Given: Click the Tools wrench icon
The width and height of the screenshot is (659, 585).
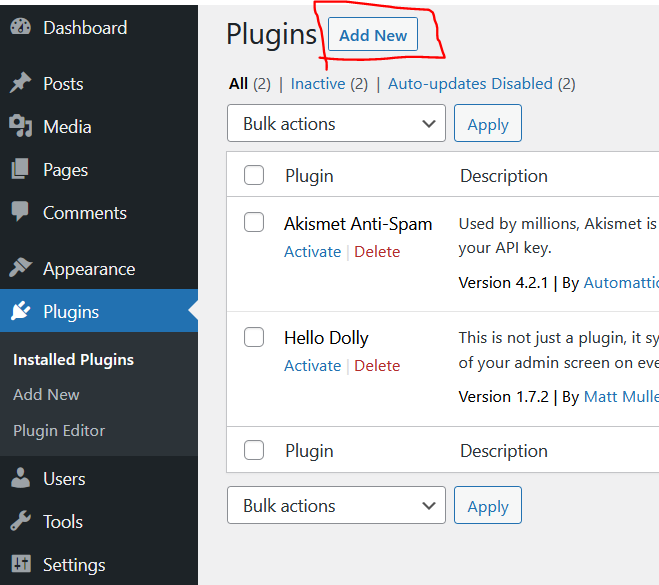Looking at the screenshot, I should [20, 521].
